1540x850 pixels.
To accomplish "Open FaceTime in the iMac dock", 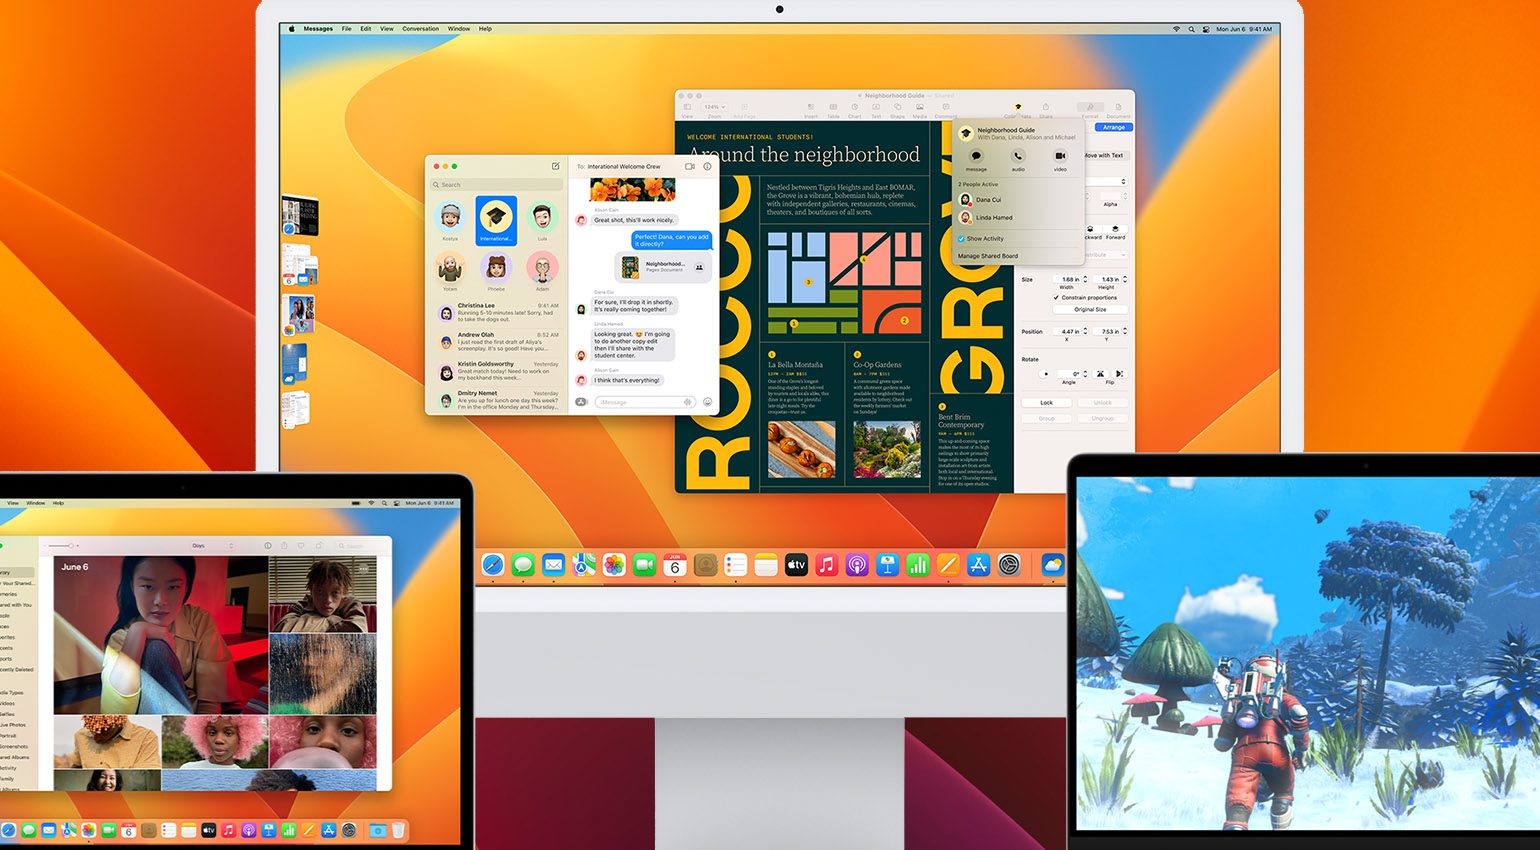I will pos(644,565).
